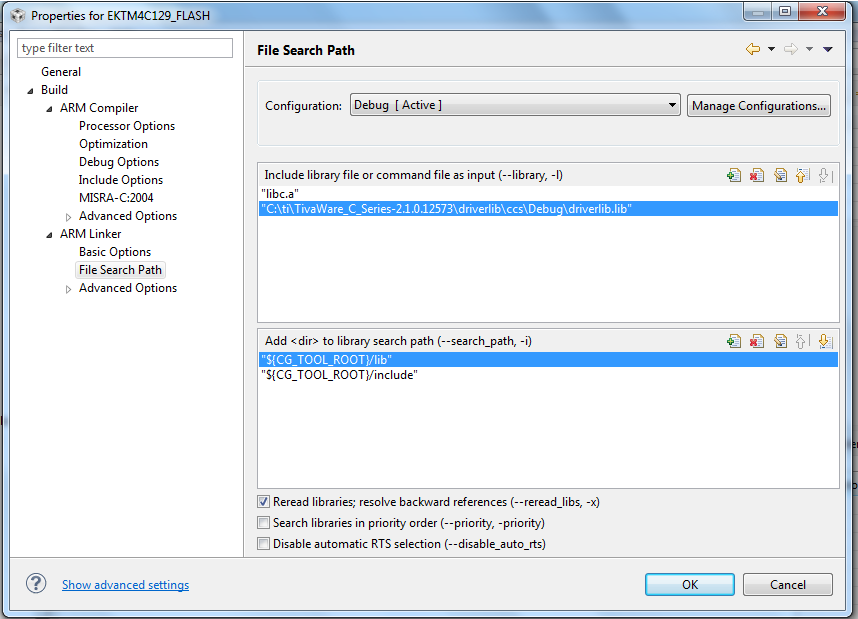Select Processor Options page
Screen dimensions: 858x619
pos(127,126)
